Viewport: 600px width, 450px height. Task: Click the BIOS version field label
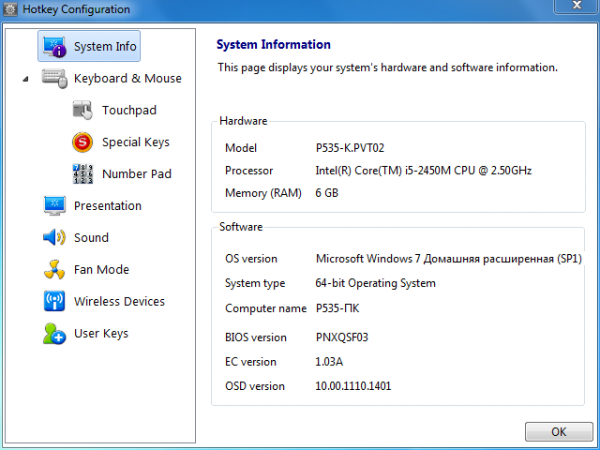click(x=256, y=337)
